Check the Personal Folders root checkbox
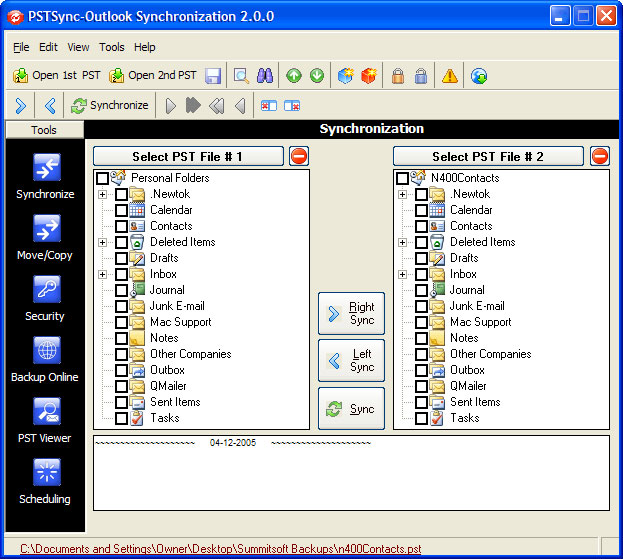 103,178
